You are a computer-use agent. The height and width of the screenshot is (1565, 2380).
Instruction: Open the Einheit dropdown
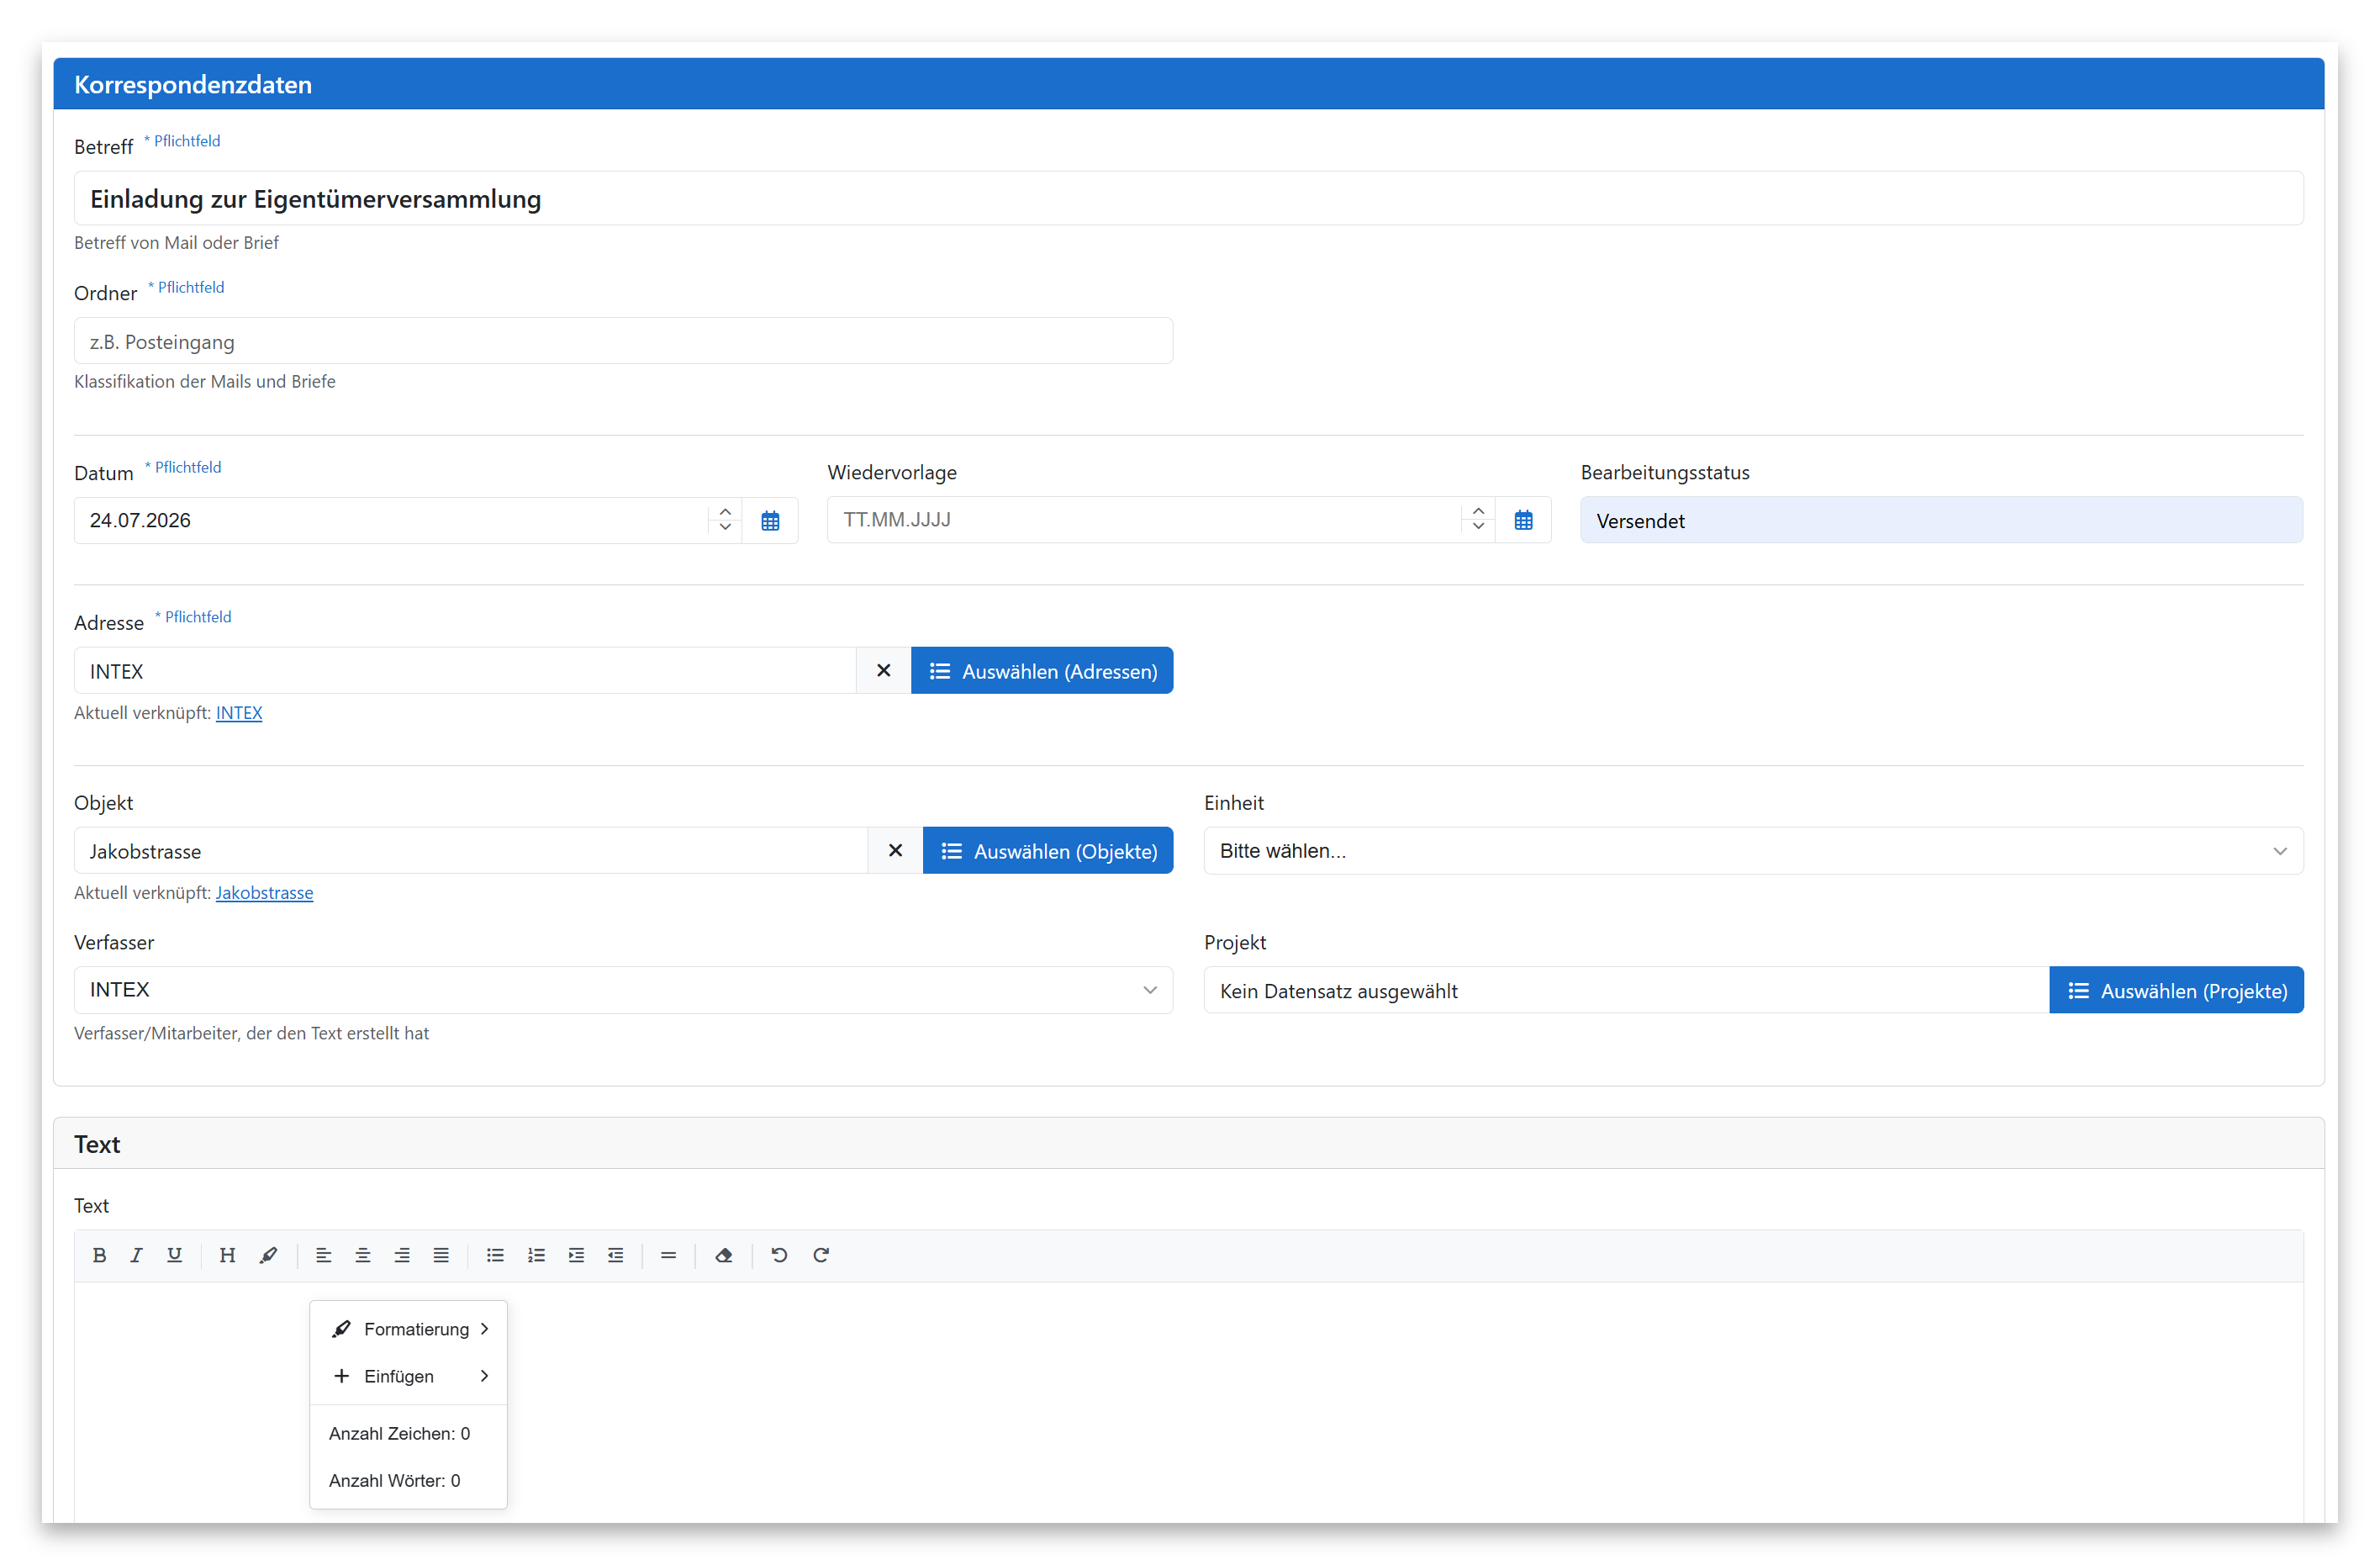tap(1753, 850)
